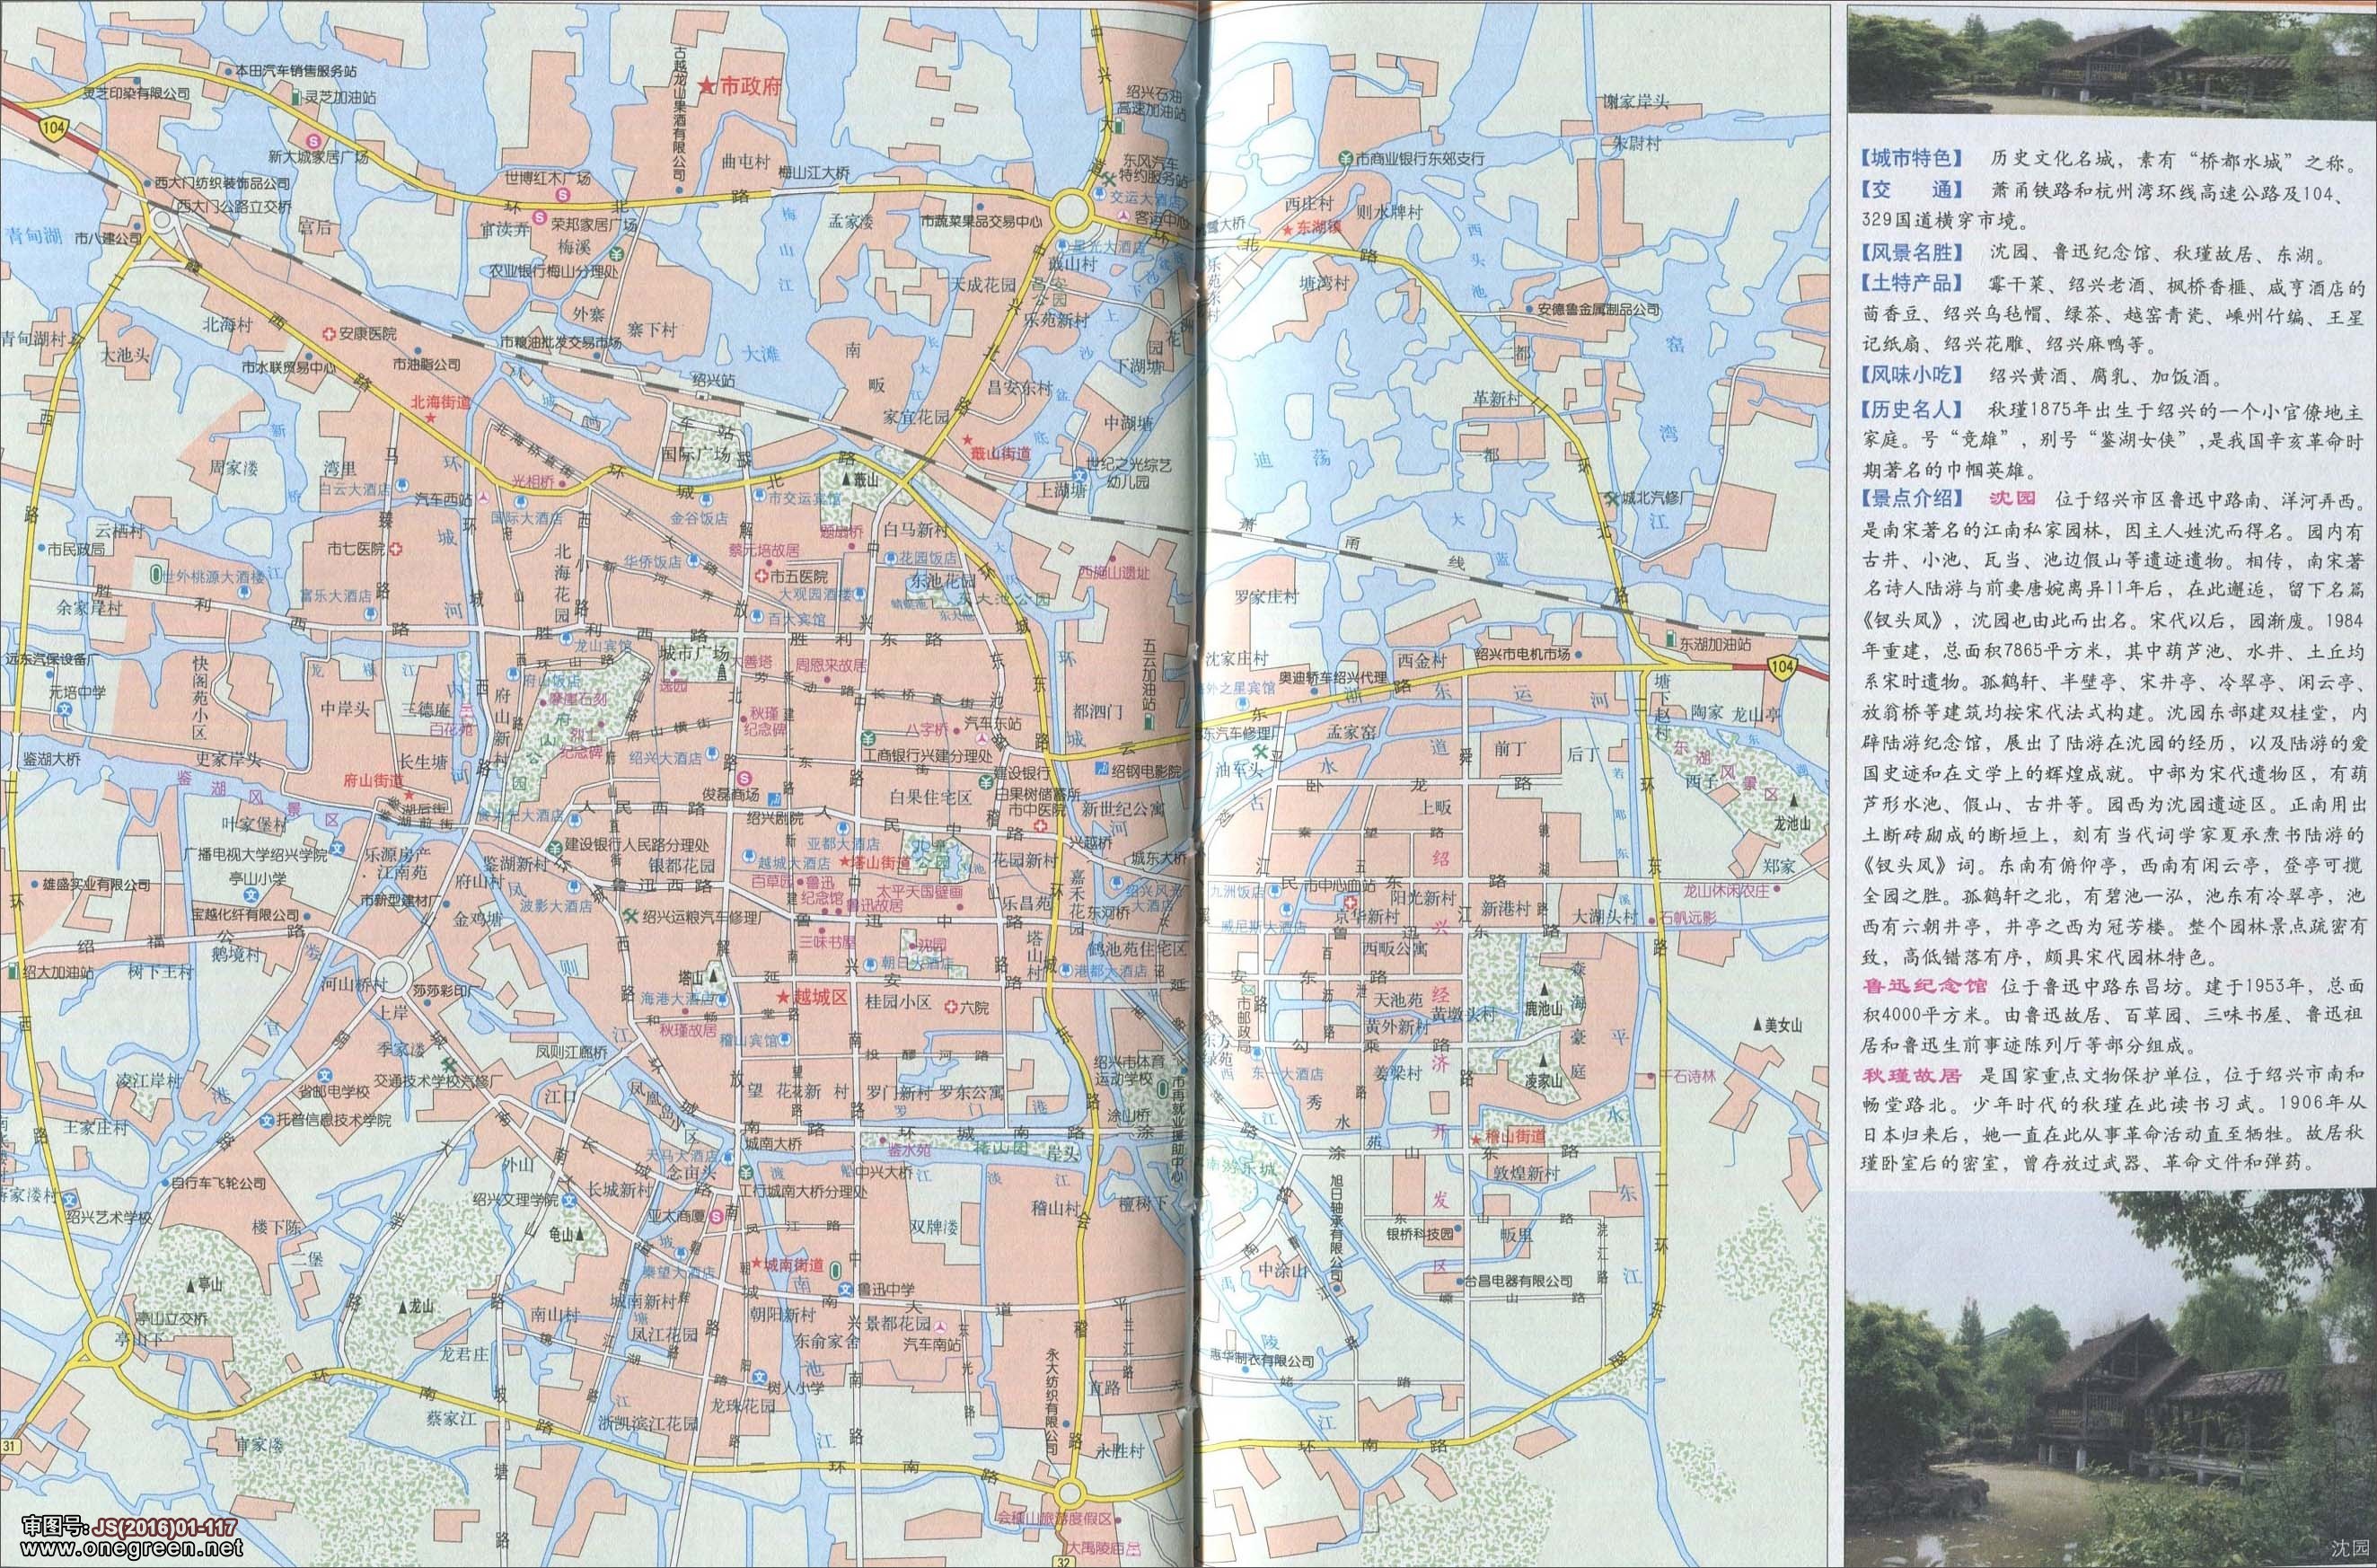Click the green fuel icon at 灵芝加油站
Screen dimensions: 2377x1568
(297, 98)
